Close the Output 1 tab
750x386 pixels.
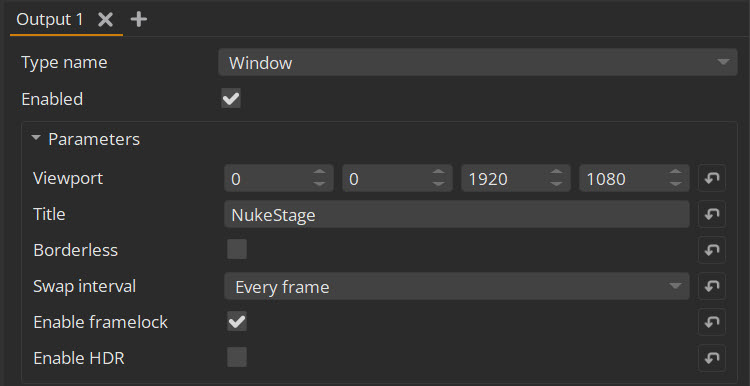pos(105,19)
